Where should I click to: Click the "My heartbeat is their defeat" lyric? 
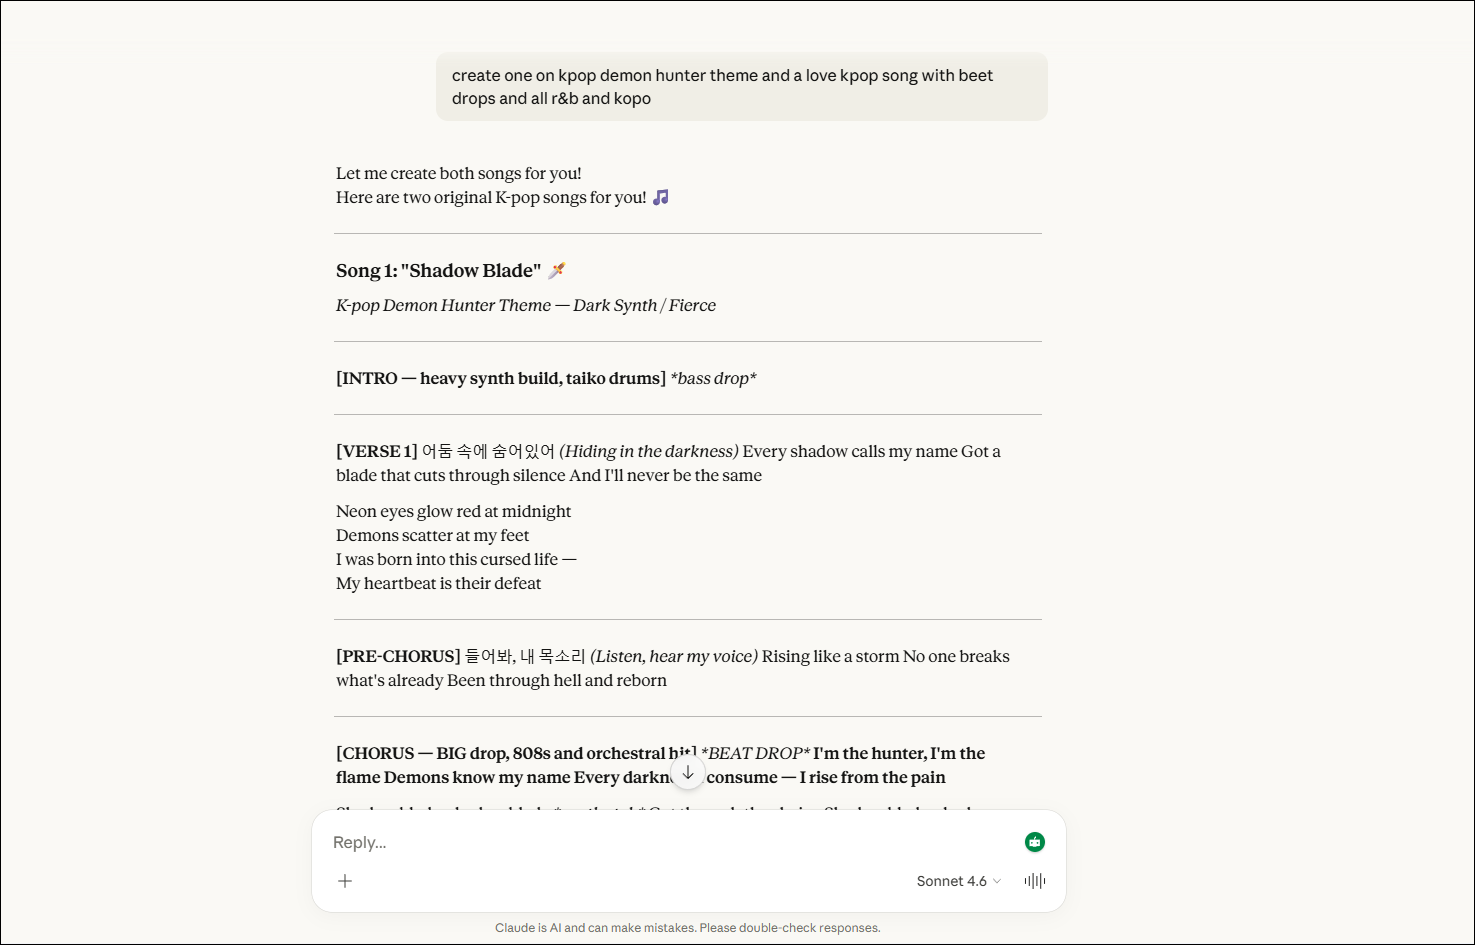(438, 584)
